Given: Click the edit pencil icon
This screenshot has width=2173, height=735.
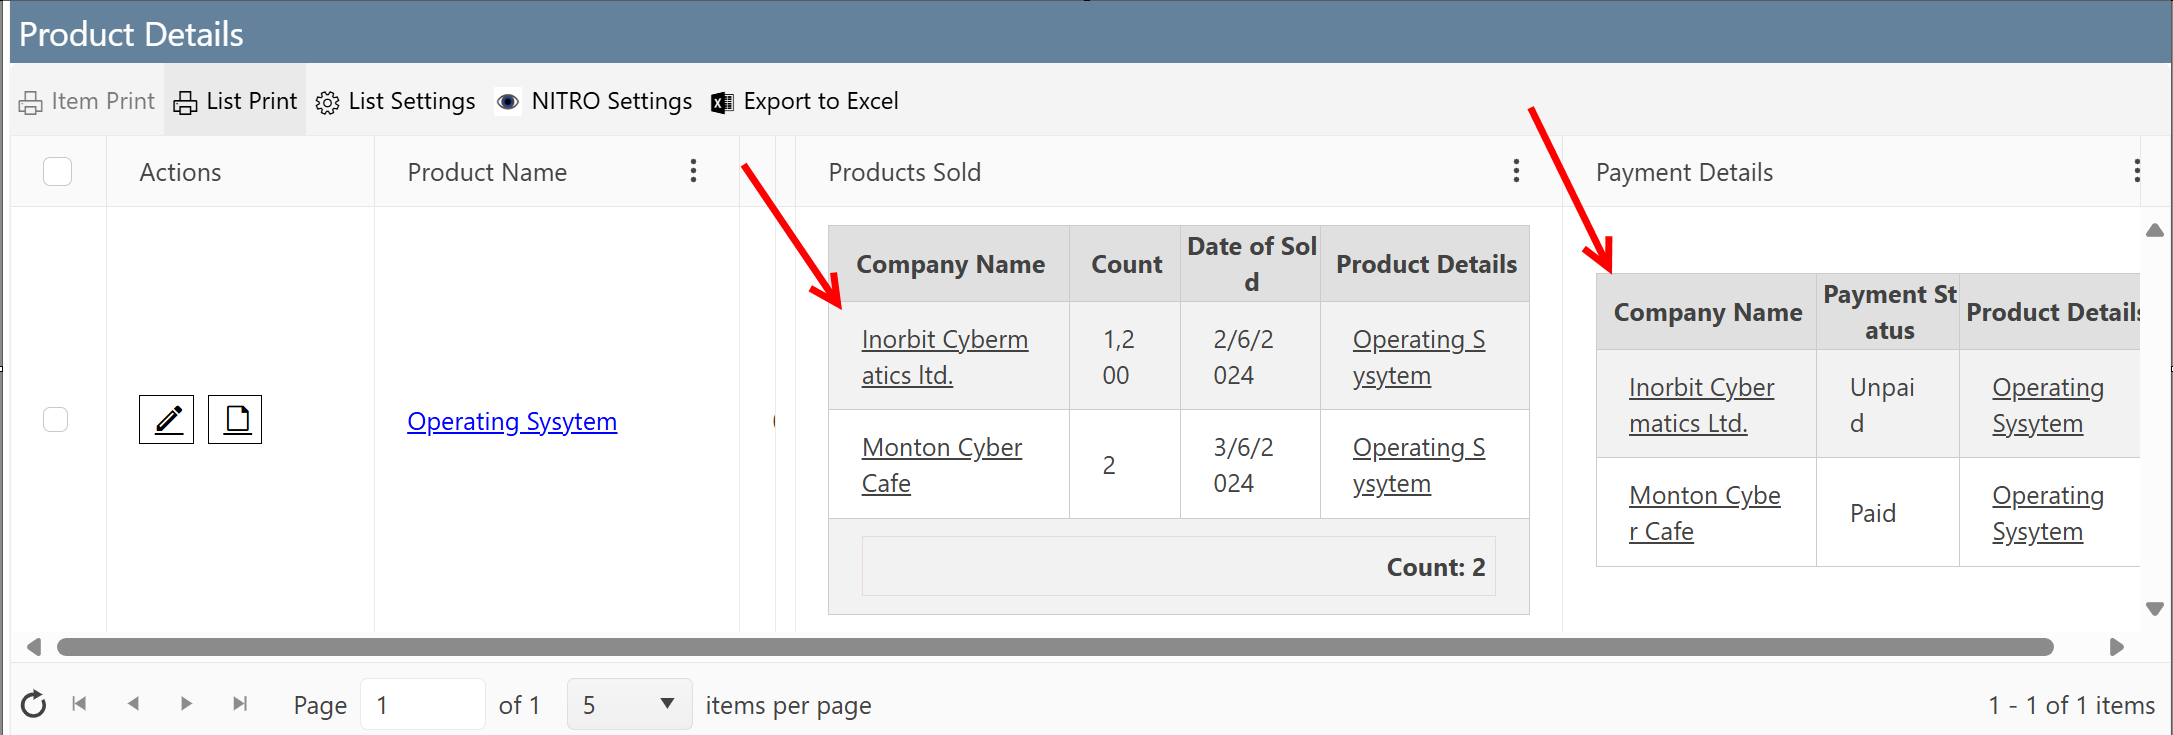Looking at the screenshot, I should pyautogui.click(x=166, y=419).
